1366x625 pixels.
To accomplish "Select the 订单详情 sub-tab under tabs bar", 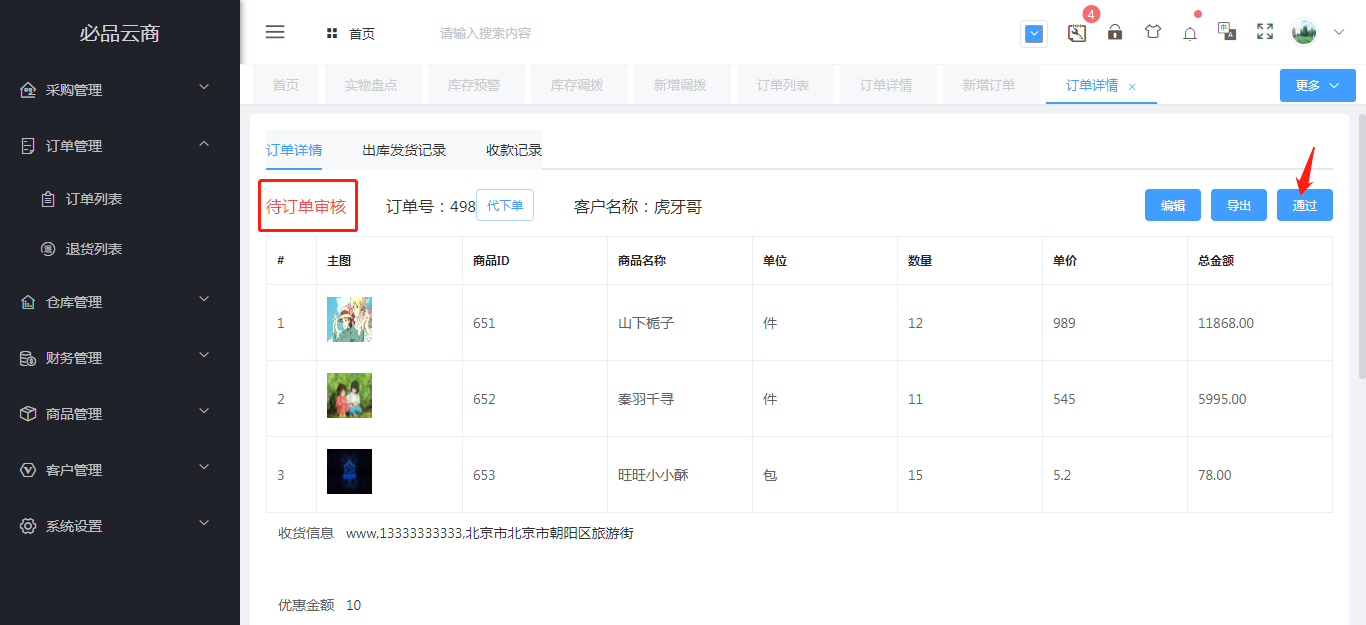I will click(x=294, y=150).
